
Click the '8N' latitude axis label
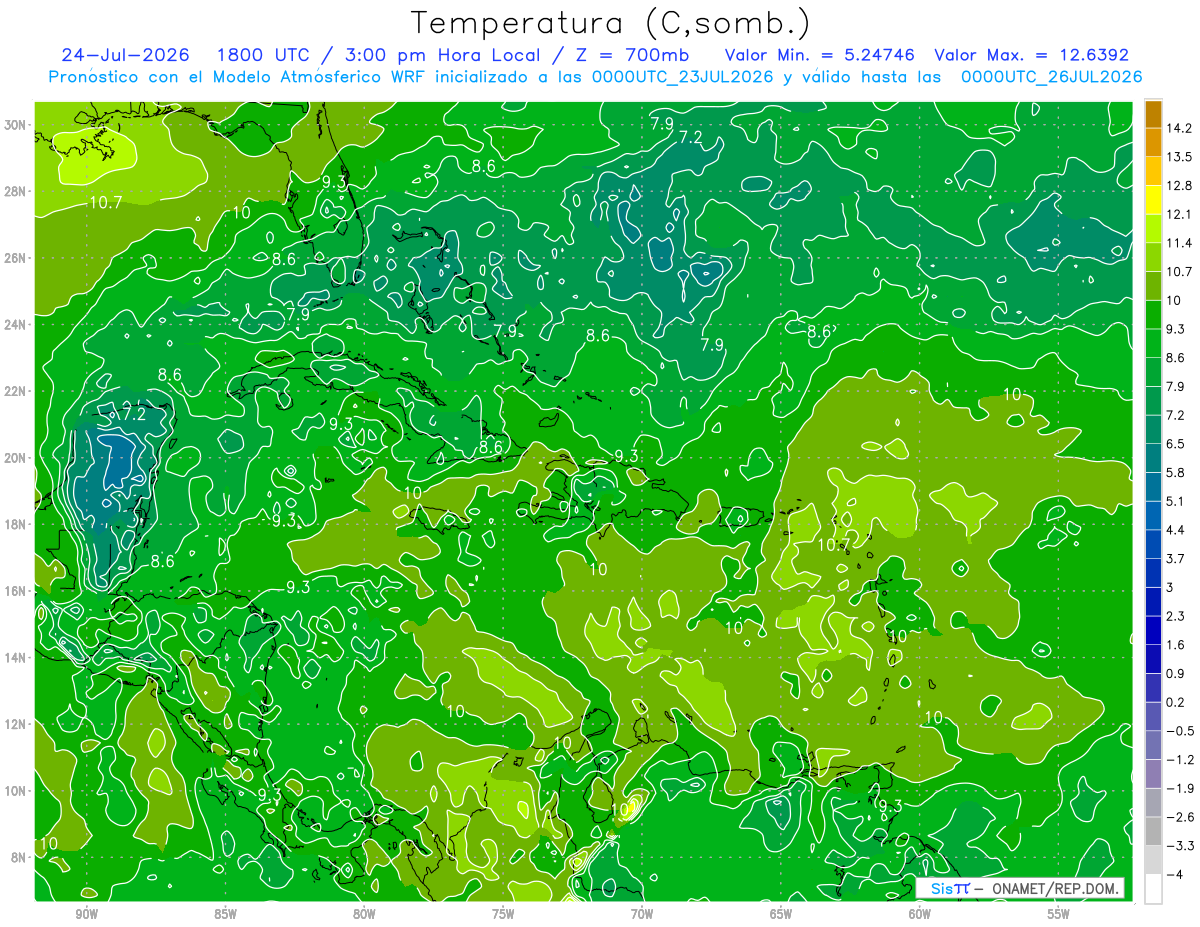click(20, 857)
